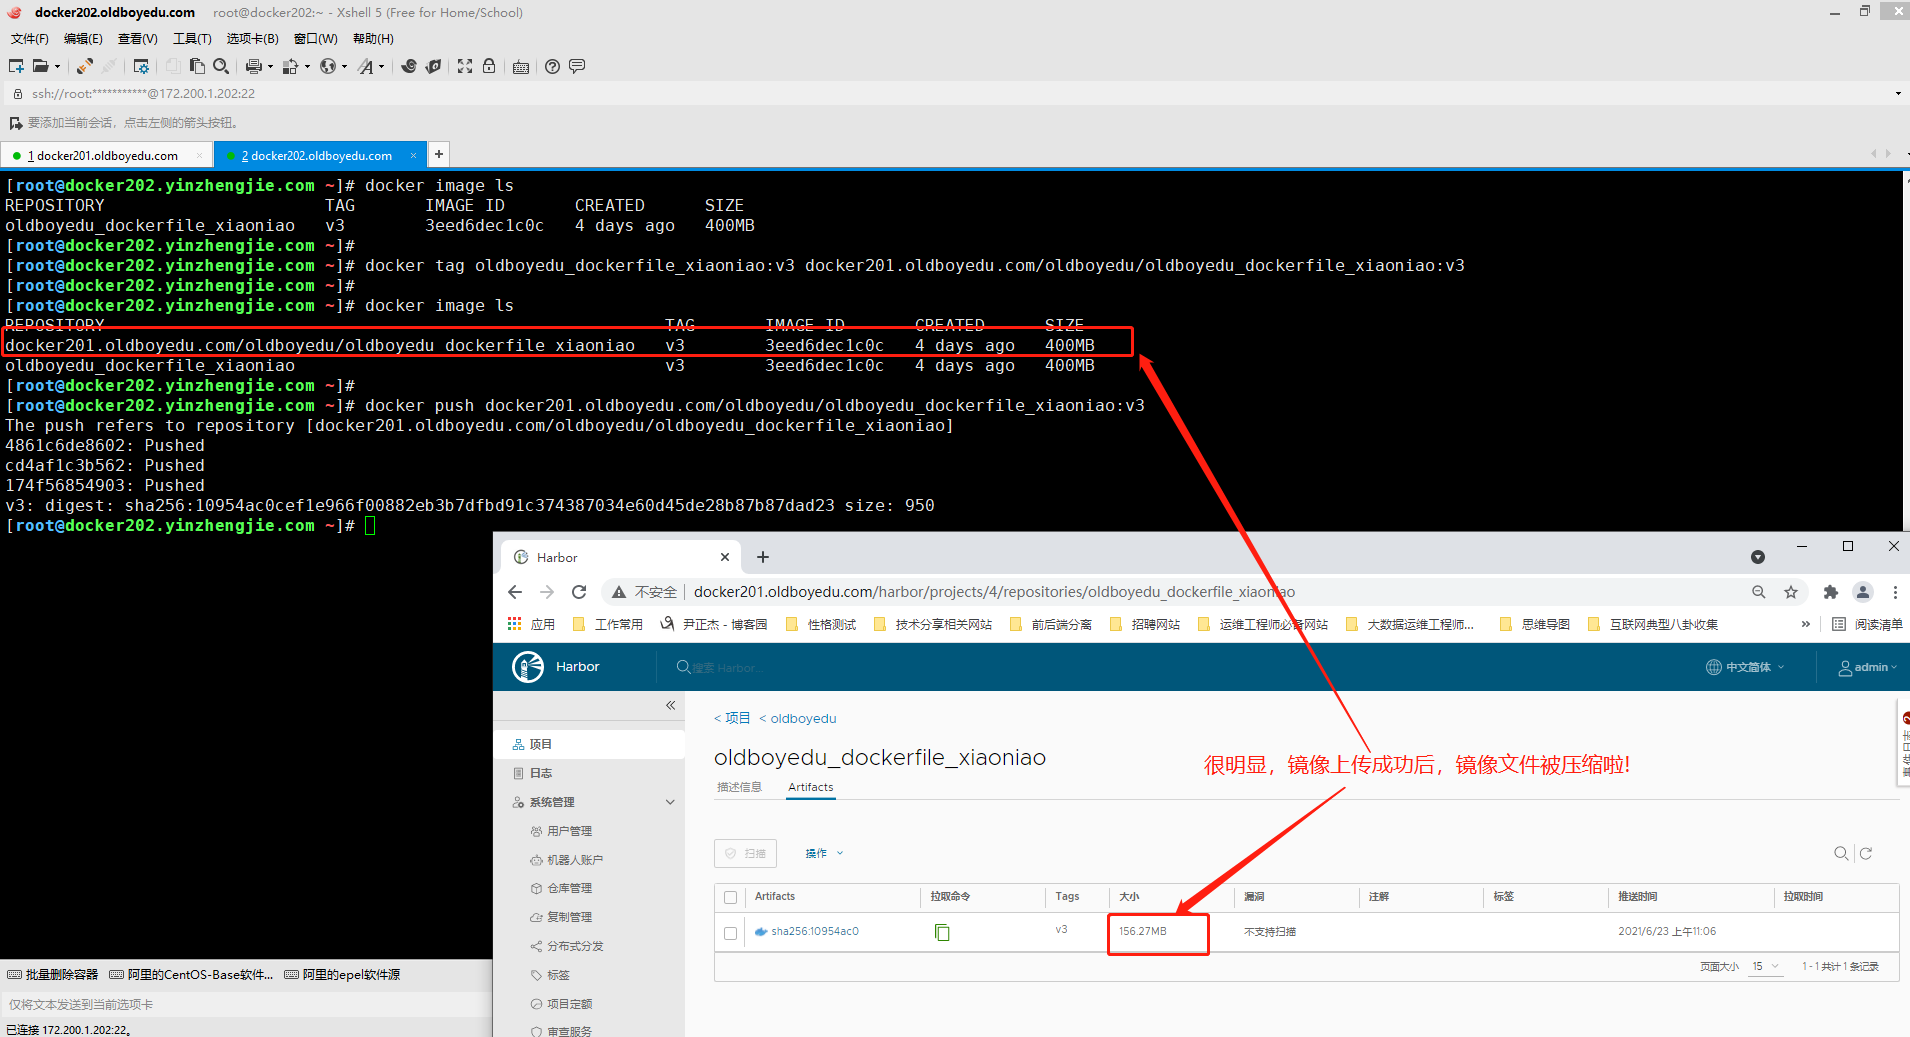Select the sha256:10954ac0 artifact row checkbox
This screenshot has width=1910, height=1037.
coord(730,932)
